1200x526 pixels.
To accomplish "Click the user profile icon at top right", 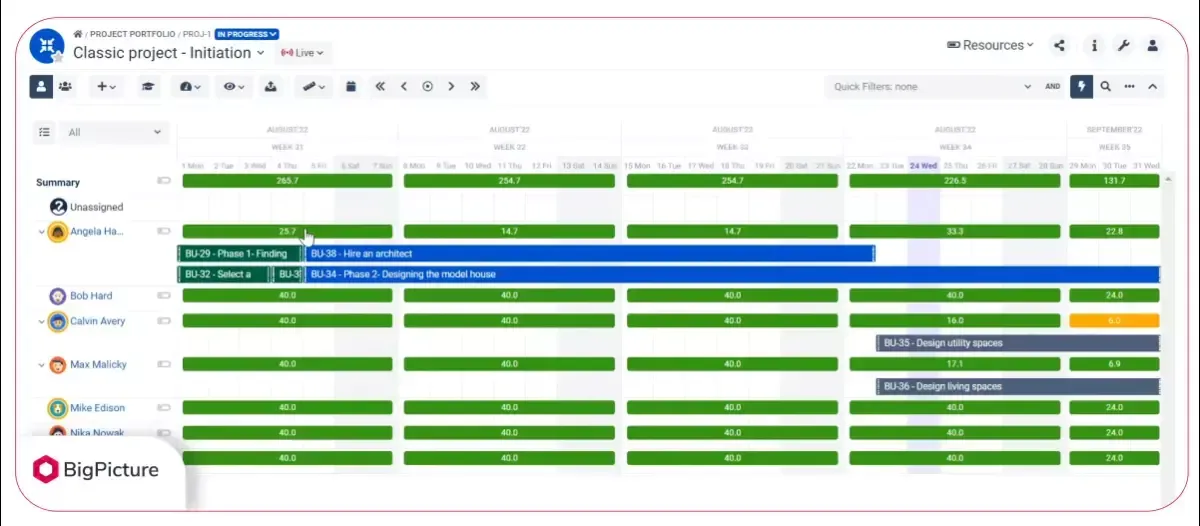I will (1152, 45).
